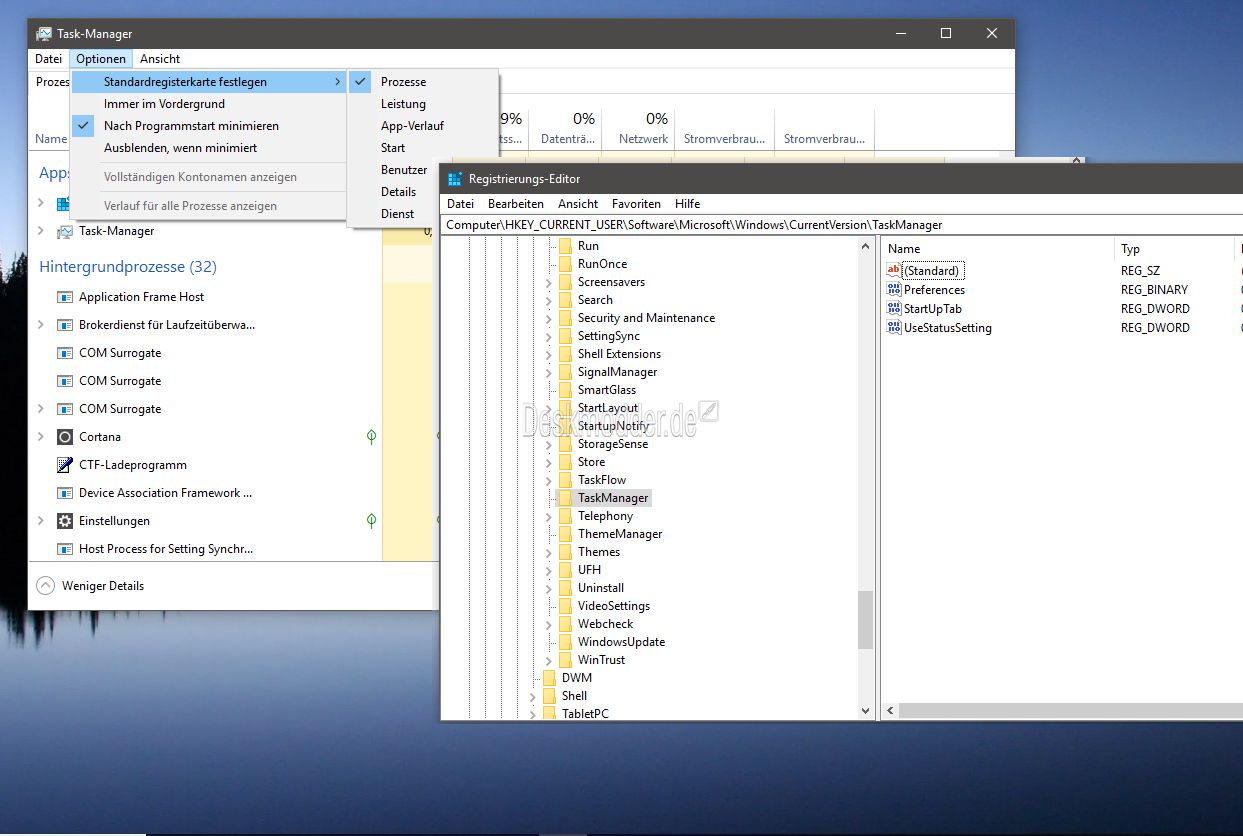Click the Task-Manager title bar icon

(43, 33)
